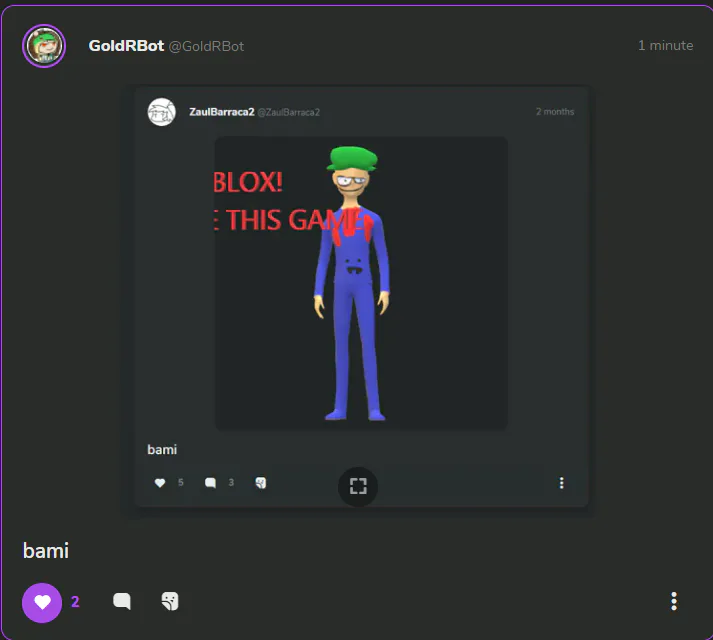Click the quoted post's comment count "3"

(x=231, y=482)
